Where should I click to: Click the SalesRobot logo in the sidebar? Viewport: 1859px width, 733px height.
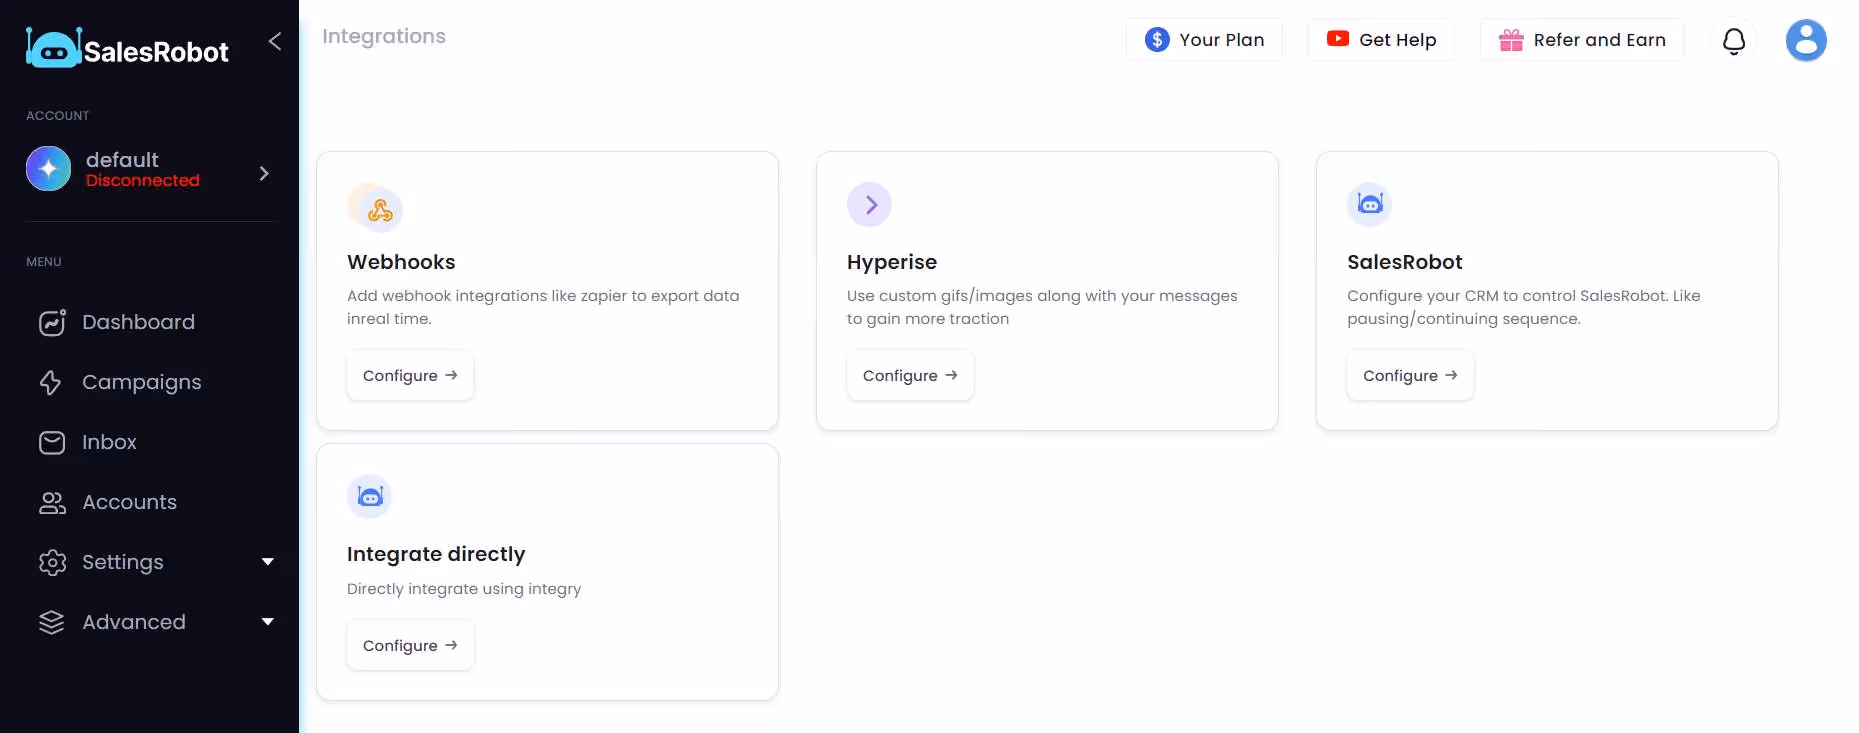[x=127, y=48]
